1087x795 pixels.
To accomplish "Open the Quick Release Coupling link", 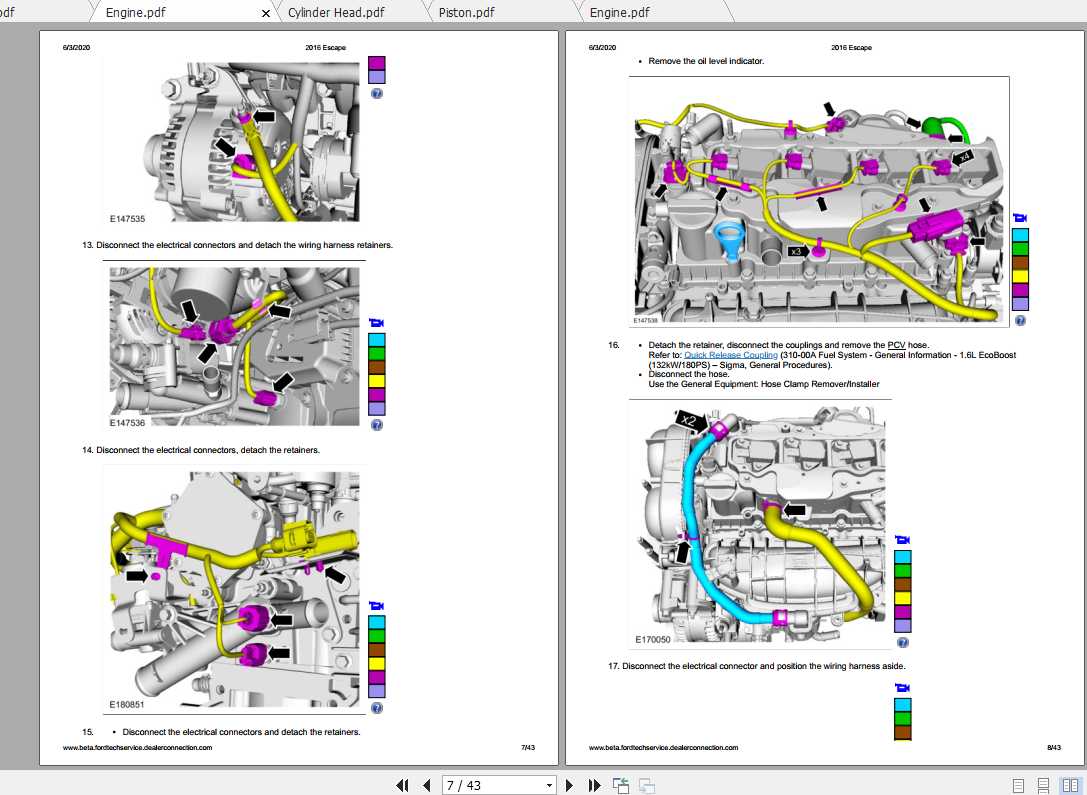I will [x=730, y=355].
